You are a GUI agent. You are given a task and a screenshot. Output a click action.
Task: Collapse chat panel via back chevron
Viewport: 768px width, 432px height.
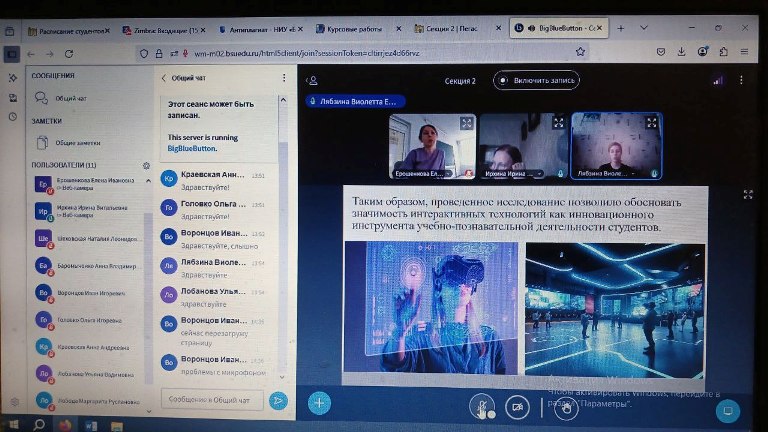pyautogui.click(x=164, y=77)
